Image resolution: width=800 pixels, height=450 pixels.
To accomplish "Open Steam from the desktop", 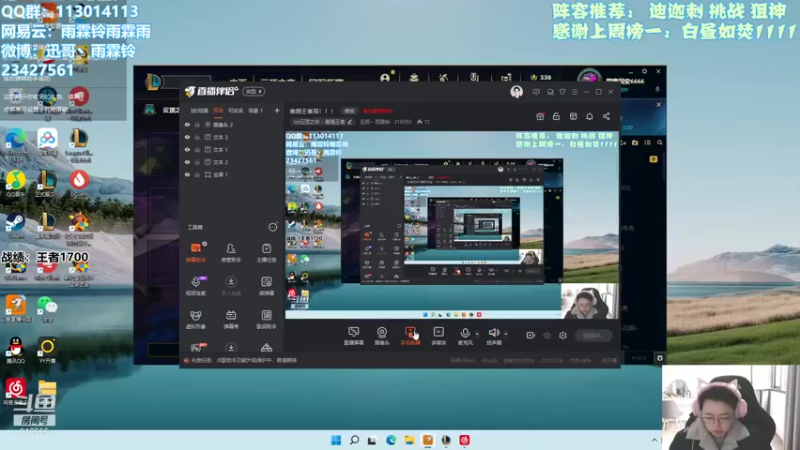I will 15,226.
